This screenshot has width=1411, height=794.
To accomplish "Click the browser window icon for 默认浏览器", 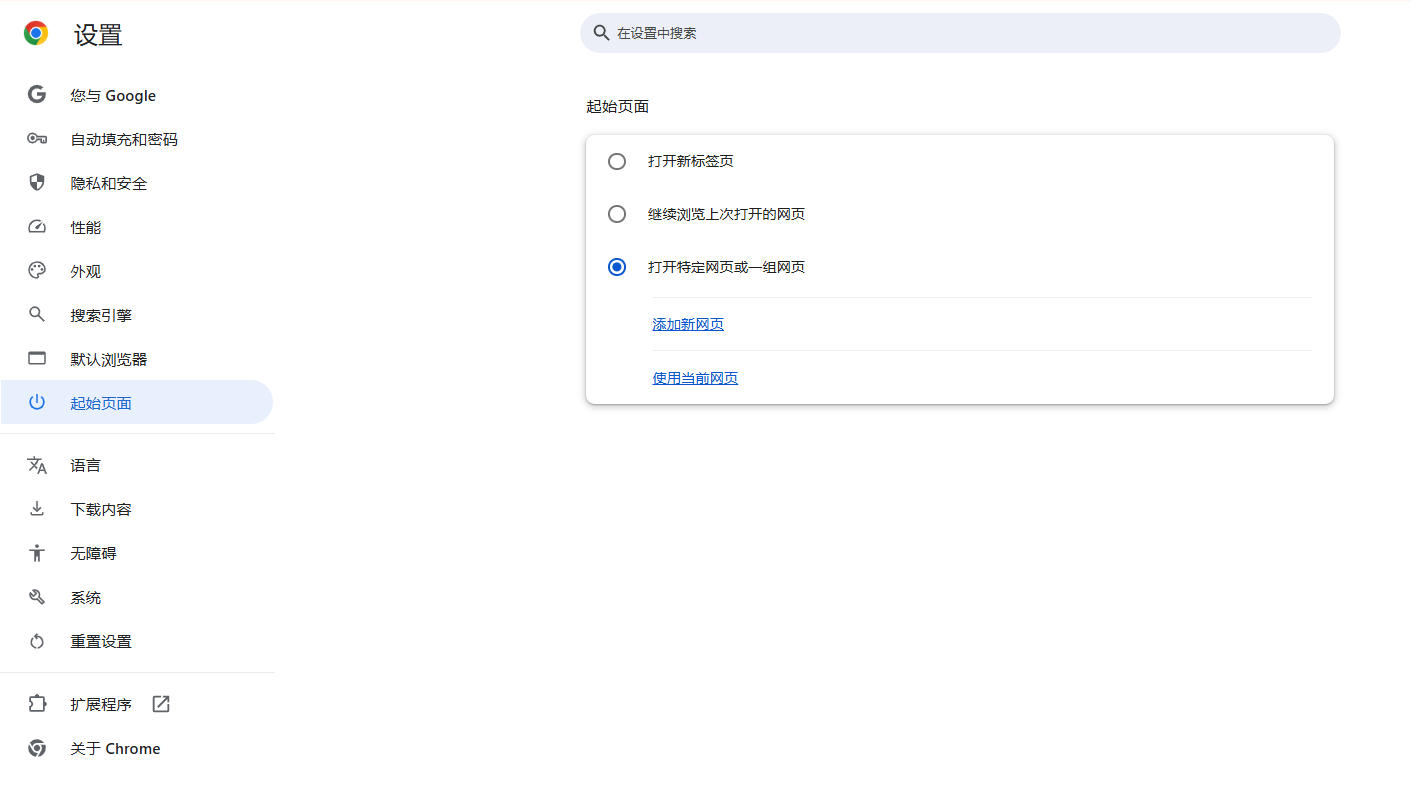I will click(37, 359).
